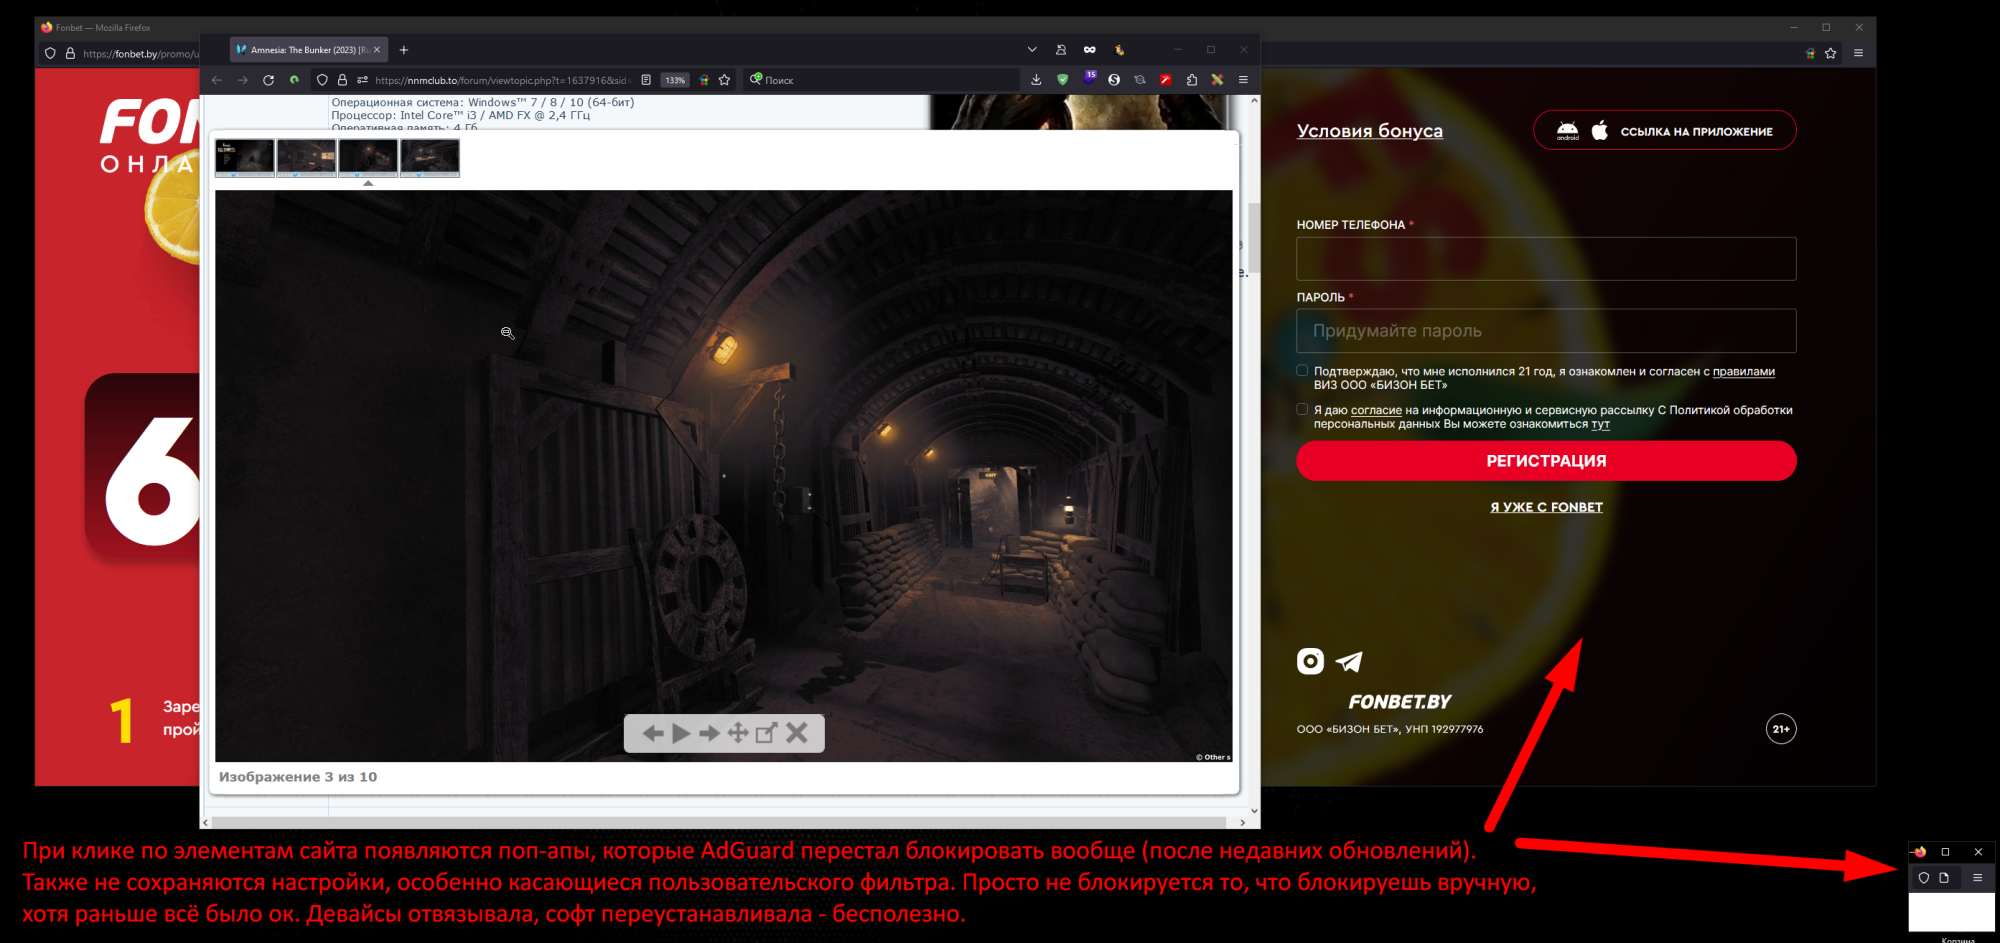Open the Условия бонуса link
2000x943 pixels.
(1369, 131)
